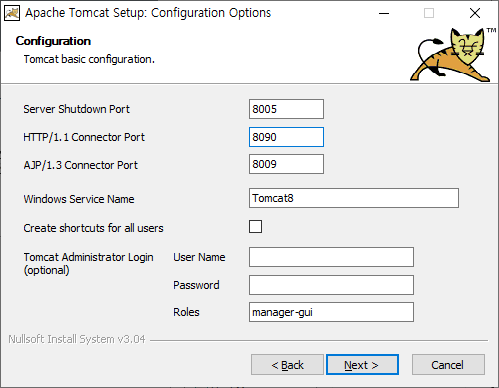Click the AJP/1.3 Connector Port label
Image resolution: width=499 pixels, height=388 pixels.
coord(80,165)
